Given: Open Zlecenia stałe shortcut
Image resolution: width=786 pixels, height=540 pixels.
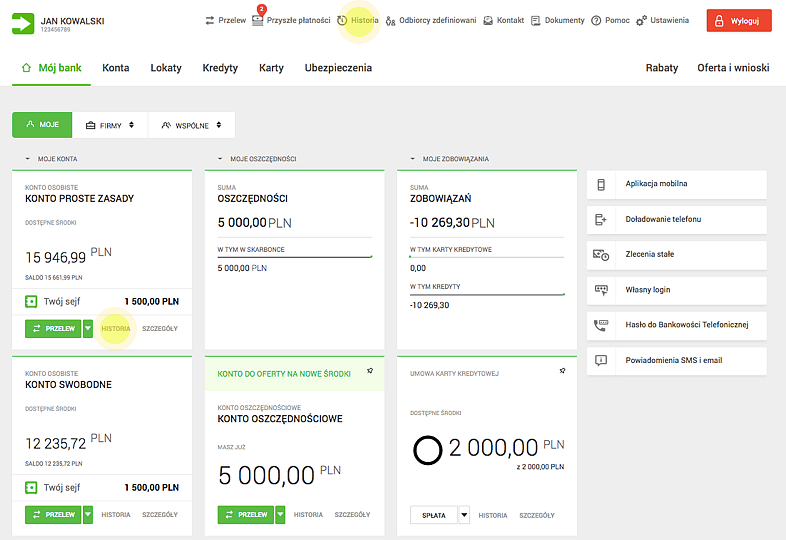Looking at the screenshot, I should coord(677,255).
